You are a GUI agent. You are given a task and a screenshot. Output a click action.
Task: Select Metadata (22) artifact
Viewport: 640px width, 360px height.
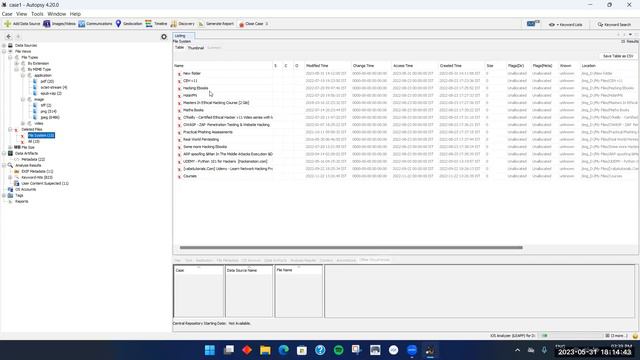click(x=33, y=159)
